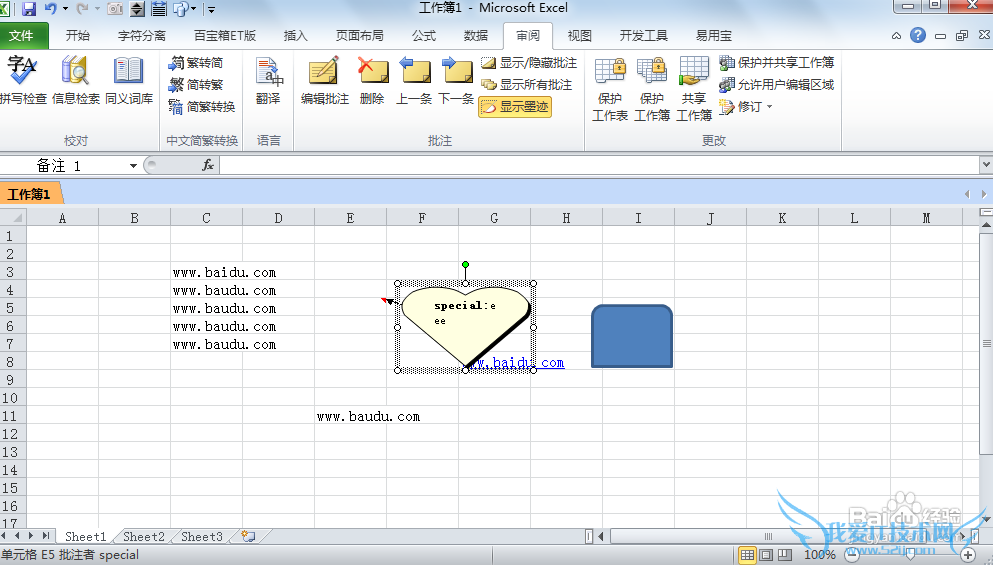Jump to last sheet tab
The height and width of the screenshot is (565, 993).
[x=46, y=536]
